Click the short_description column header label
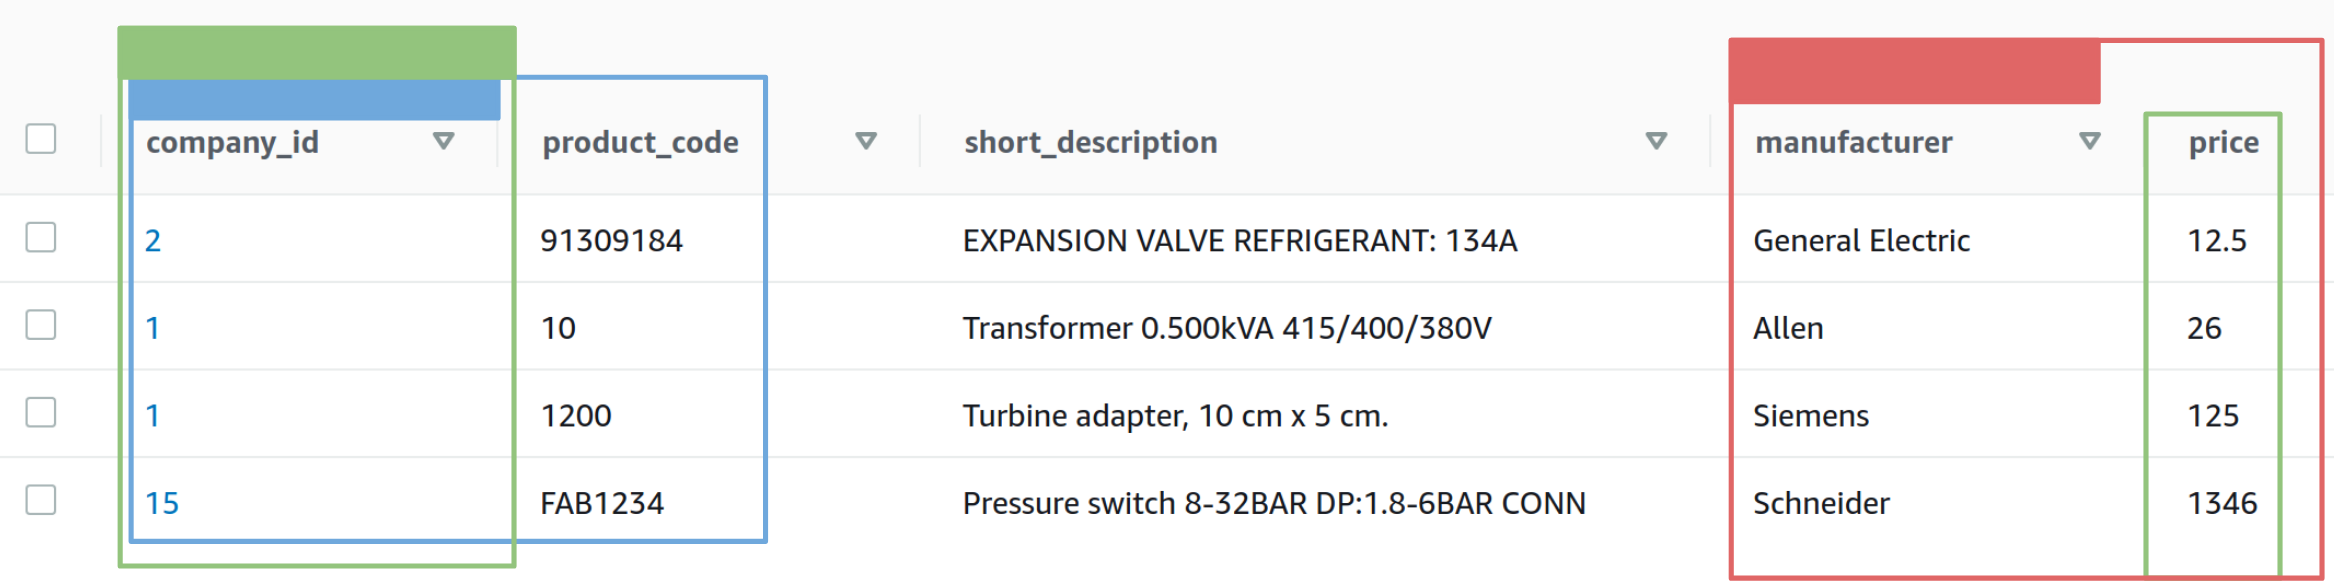 click(1090, 143)
